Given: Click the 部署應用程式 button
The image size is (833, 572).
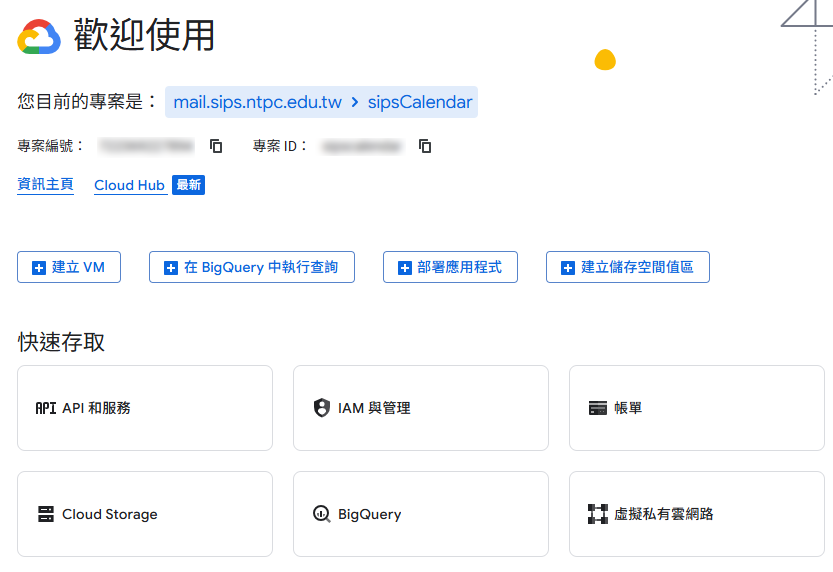Looking at the screenshot, I should tap(450, 267).
